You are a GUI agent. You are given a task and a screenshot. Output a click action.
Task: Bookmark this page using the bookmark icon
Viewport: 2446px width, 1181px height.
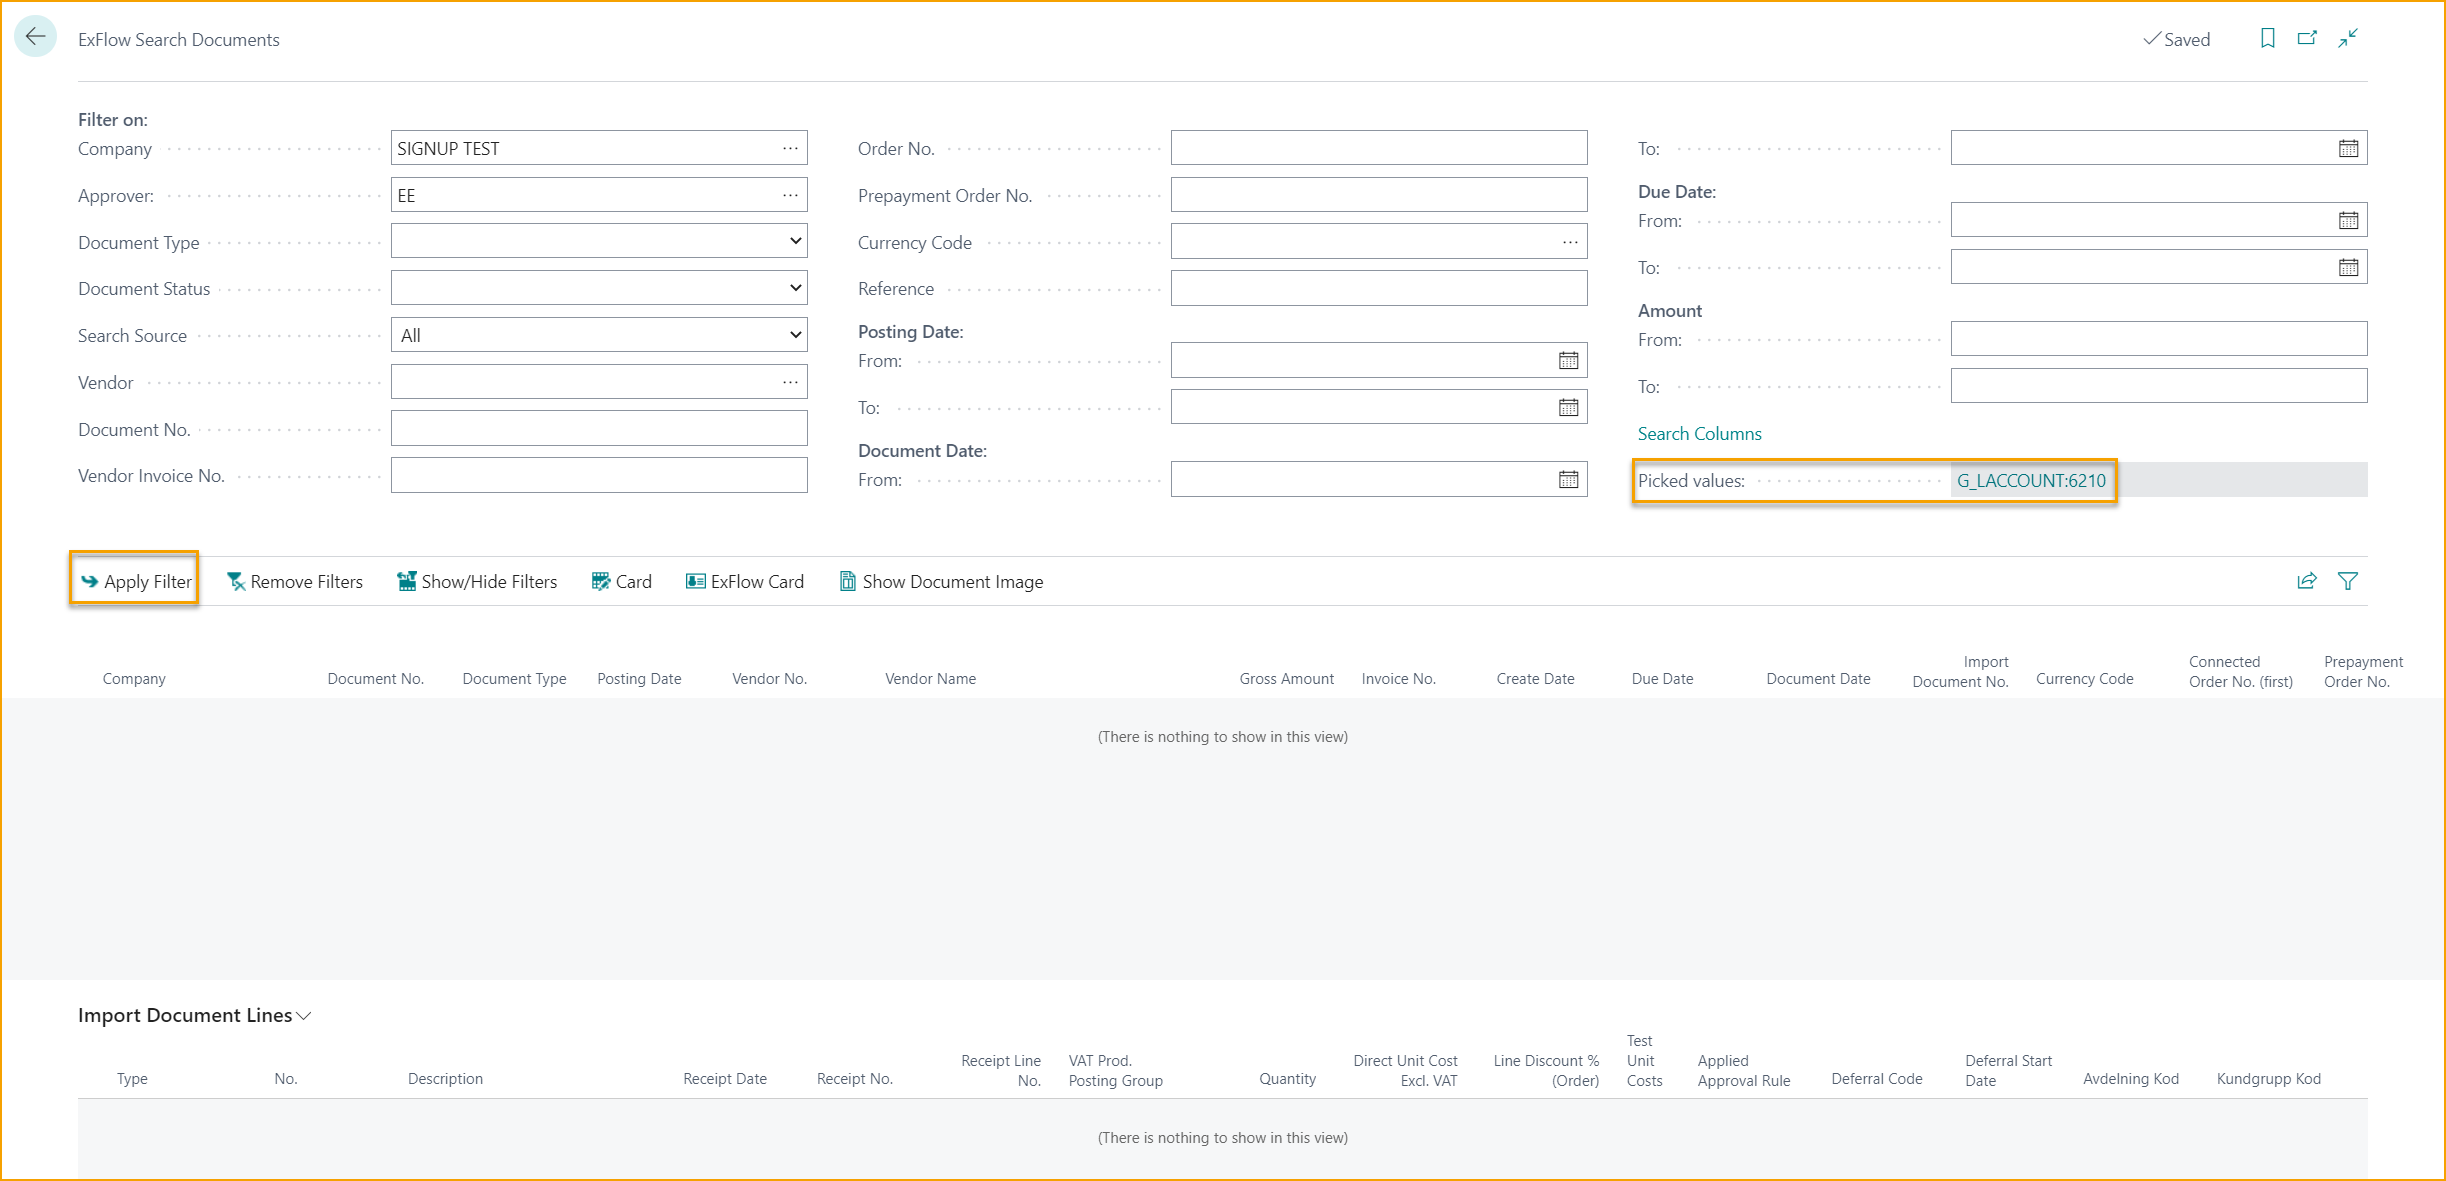click(2268, 38)
